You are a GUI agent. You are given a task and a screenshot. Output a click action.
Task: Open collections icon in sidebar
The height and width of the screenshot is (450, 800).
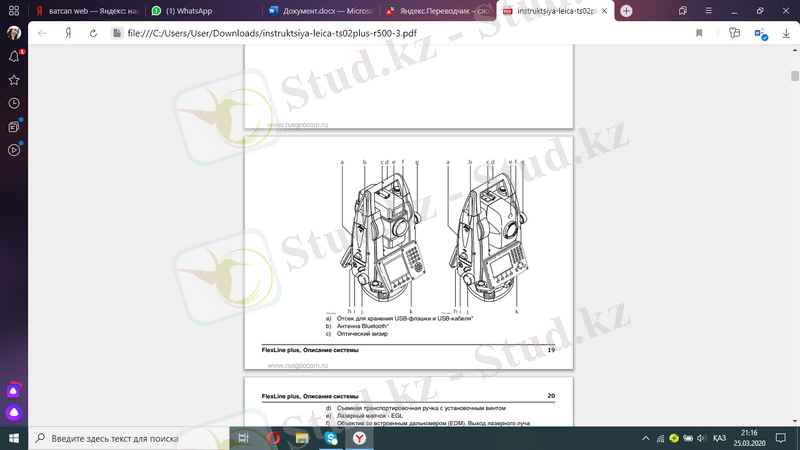(x=14, y=127)
